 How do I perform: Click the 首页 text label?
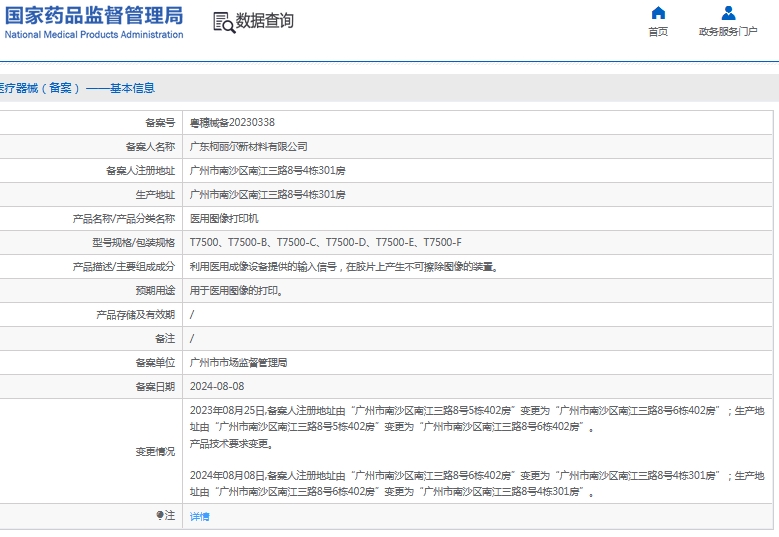[x=658, y=32]
